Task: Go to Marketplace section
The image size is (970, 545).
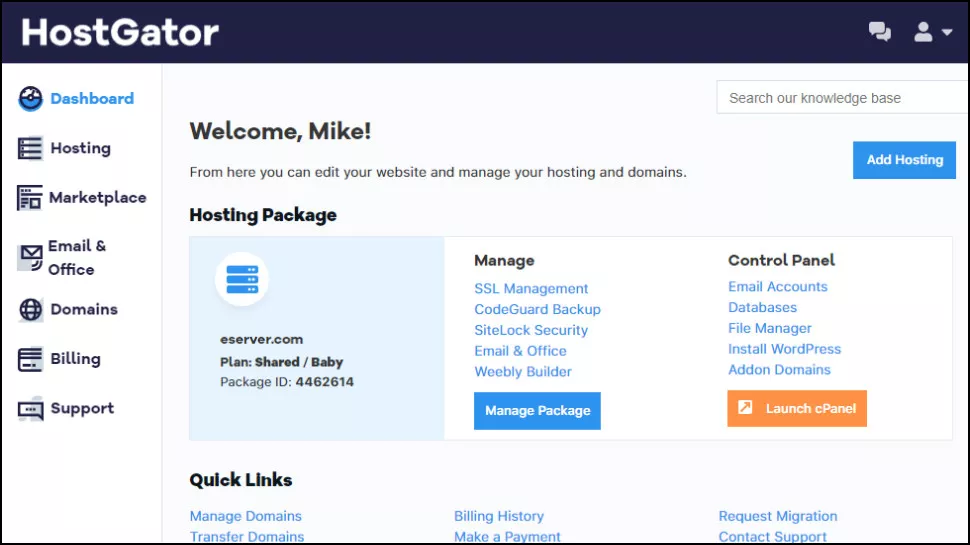Action: point(98,198)
